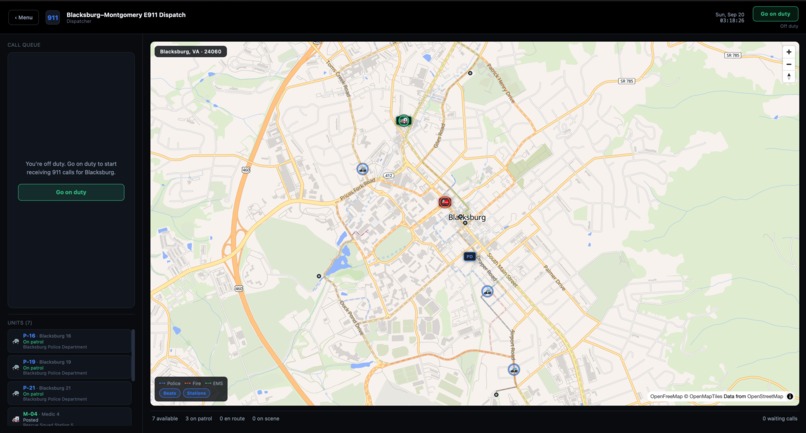The image size is (806, 433).
Task: Click the 0 en route status count
Action: [x=232, y=419]
